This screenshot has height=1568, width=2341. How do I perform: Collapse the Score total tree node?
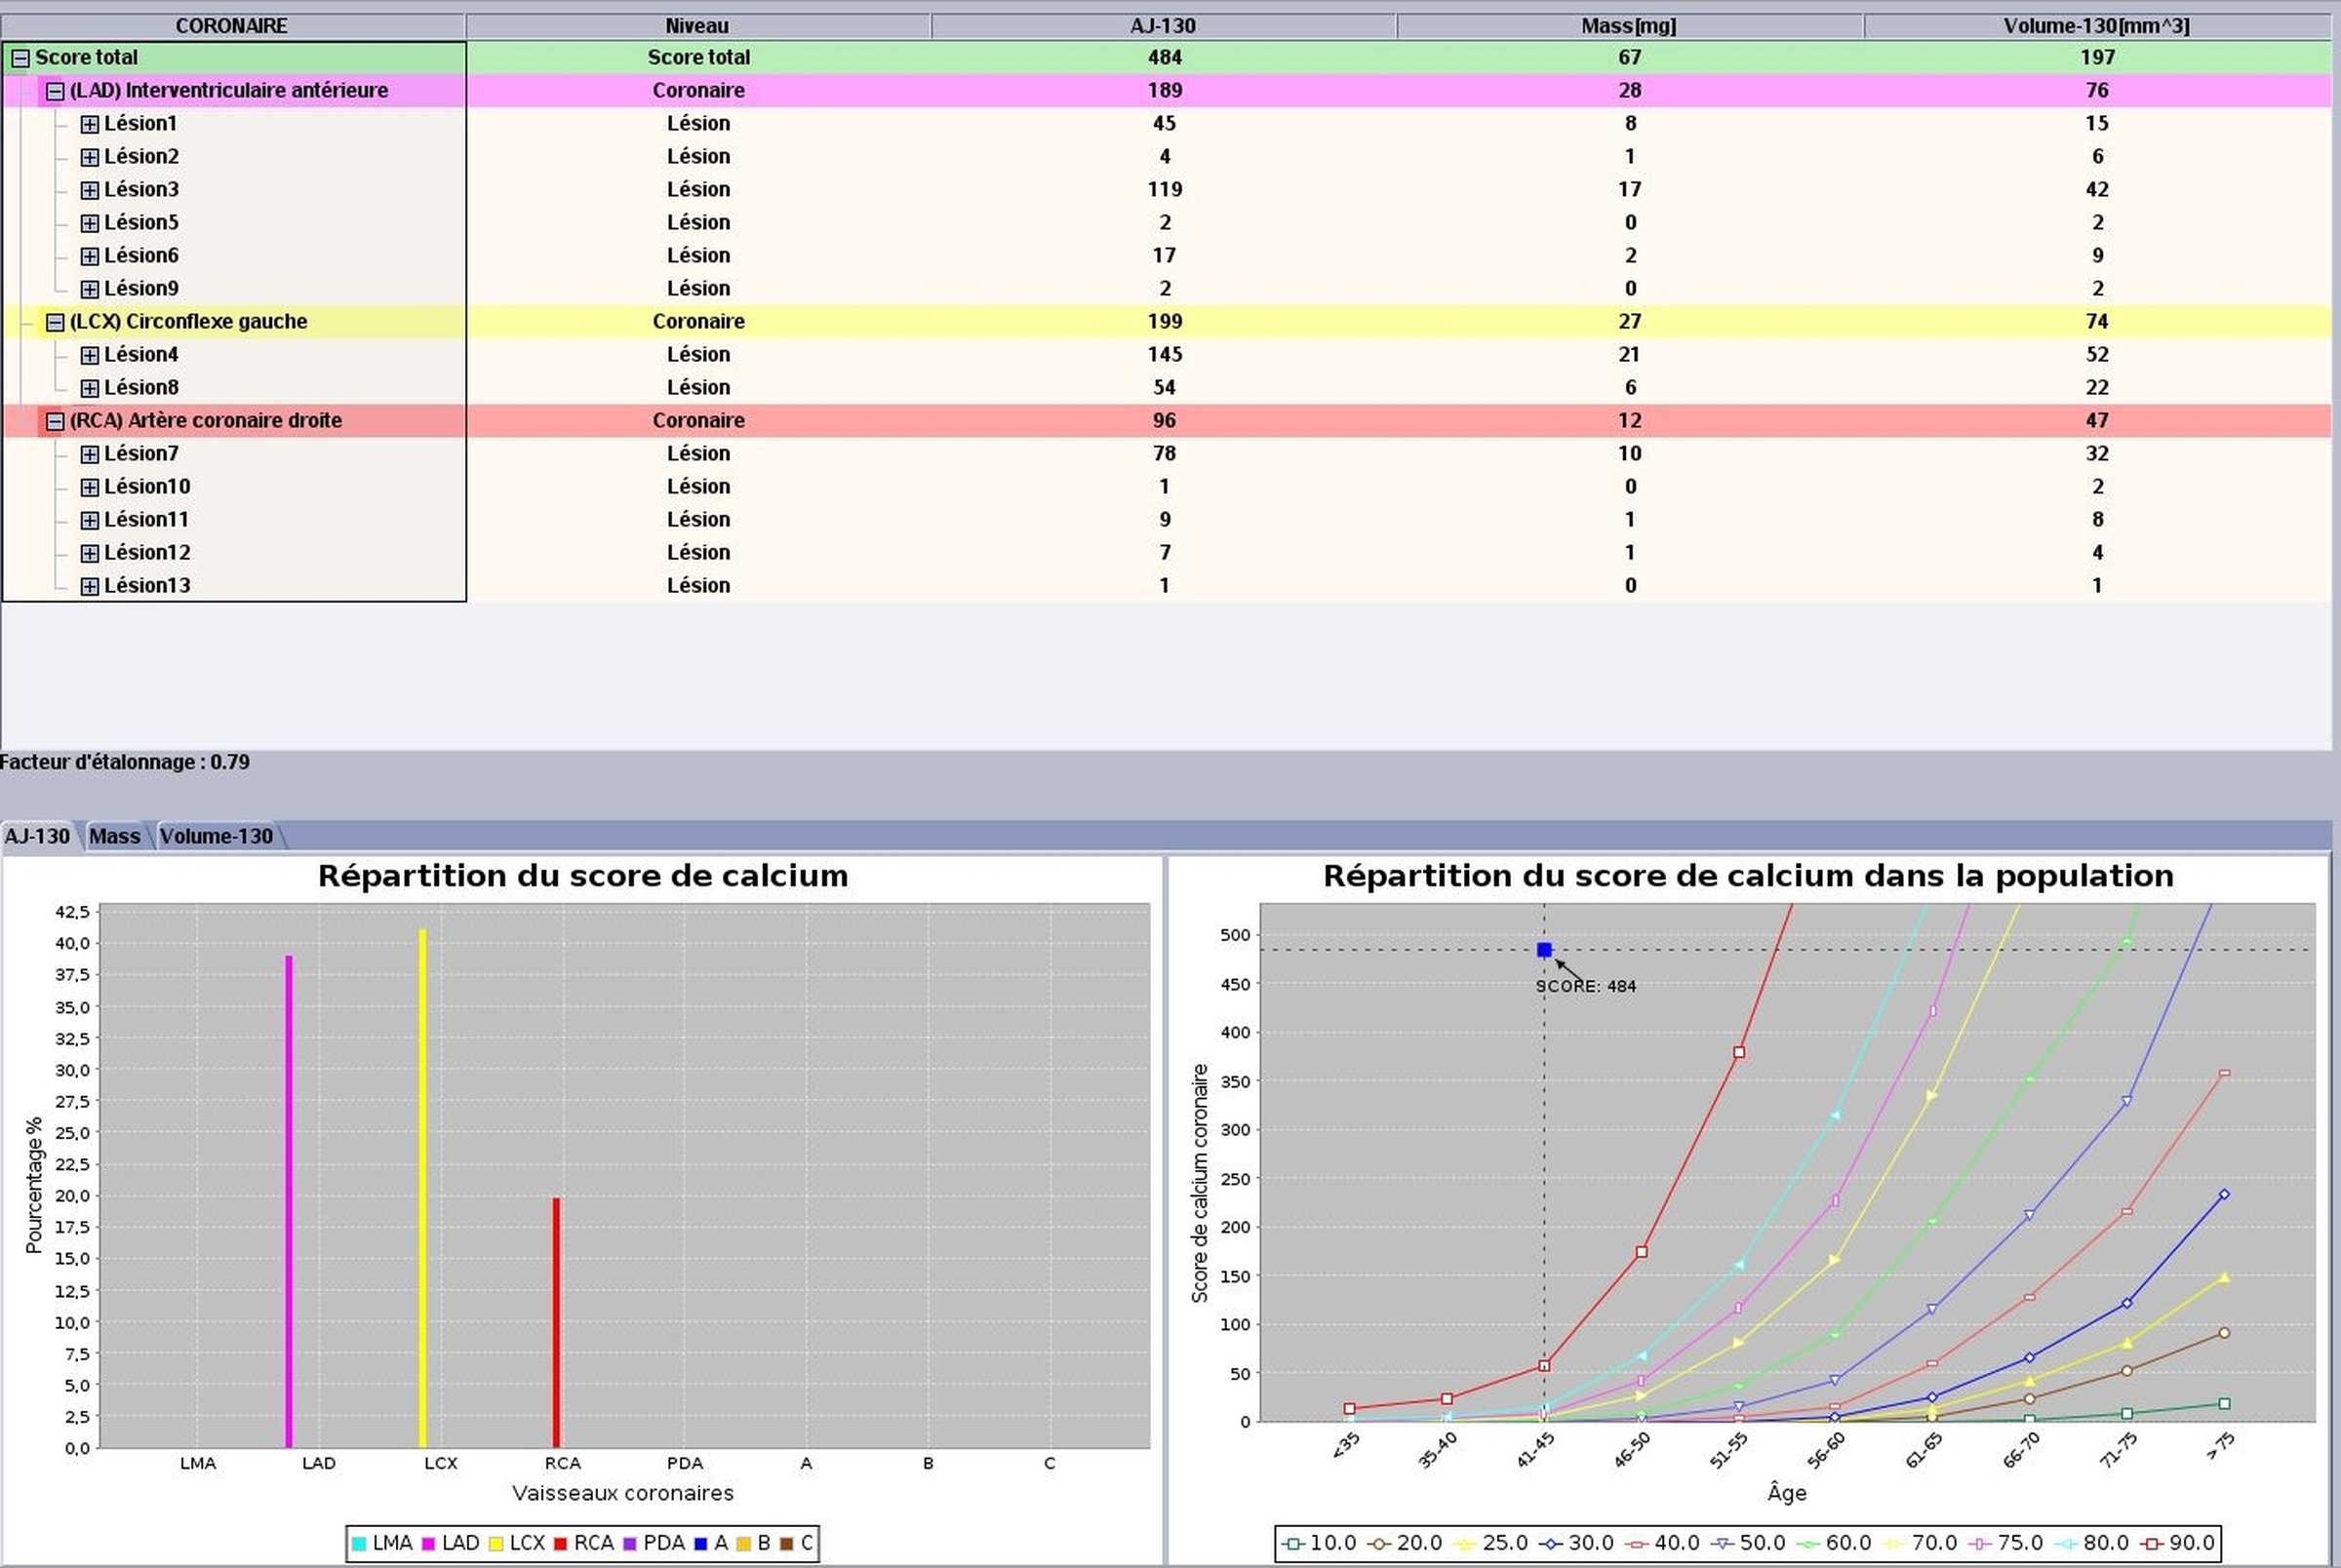(x=20, y=58)
